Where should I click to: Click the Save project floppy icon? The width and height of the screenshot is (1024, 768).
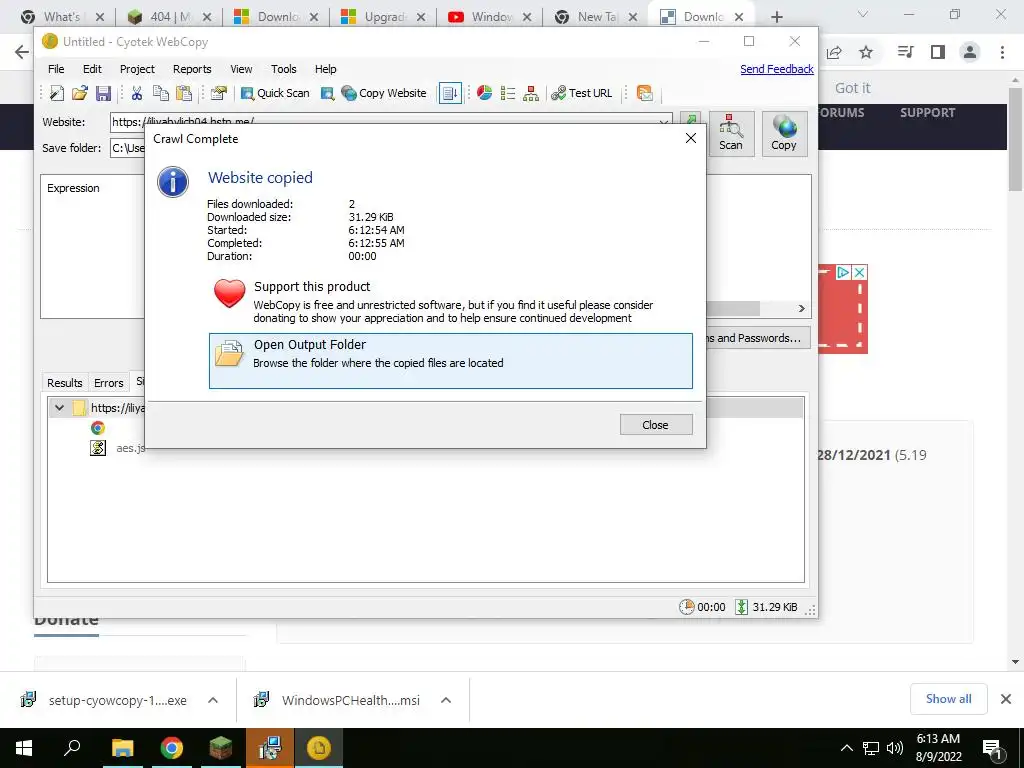[103, 93]
